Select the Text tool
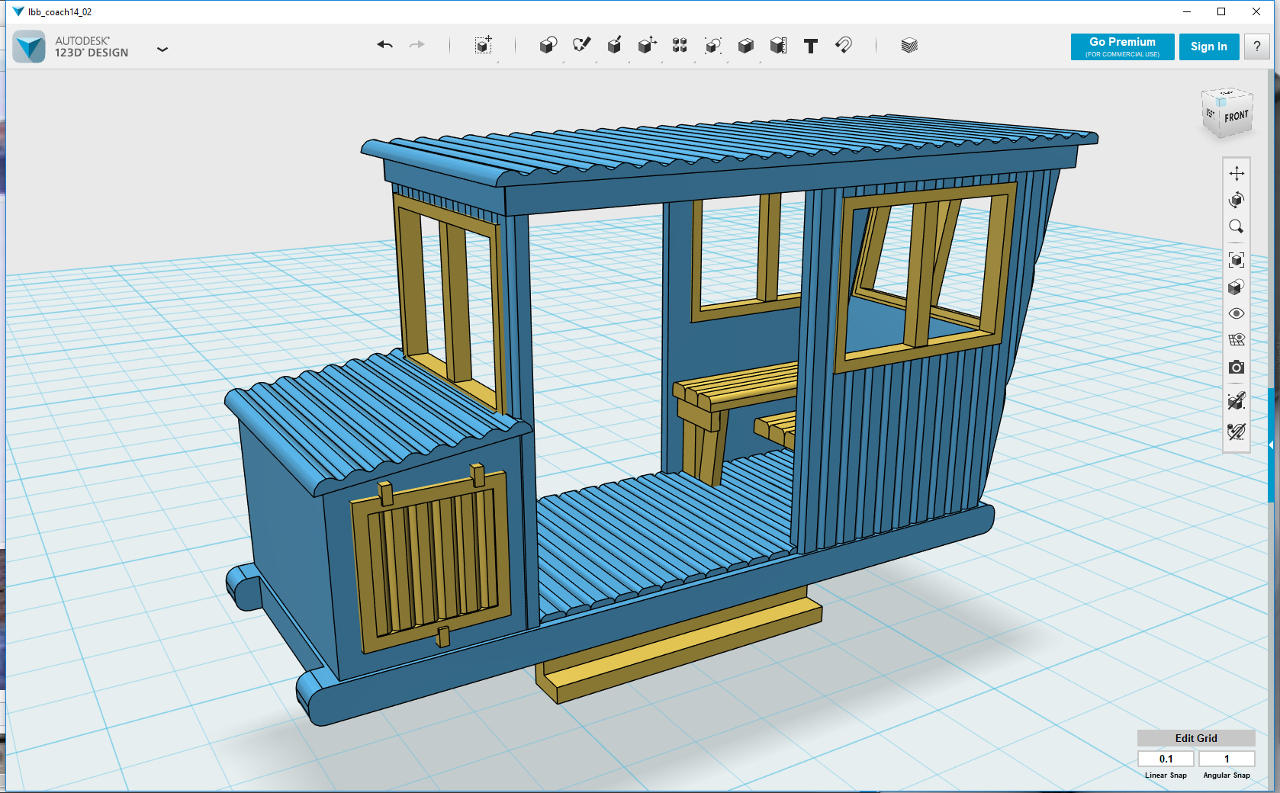The height and width of the screenshot is (793, 1280). [811, 46]
